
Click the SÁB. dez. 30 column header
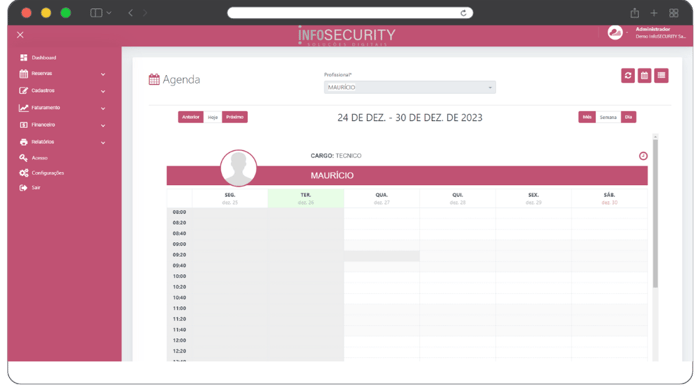point(609,199)
